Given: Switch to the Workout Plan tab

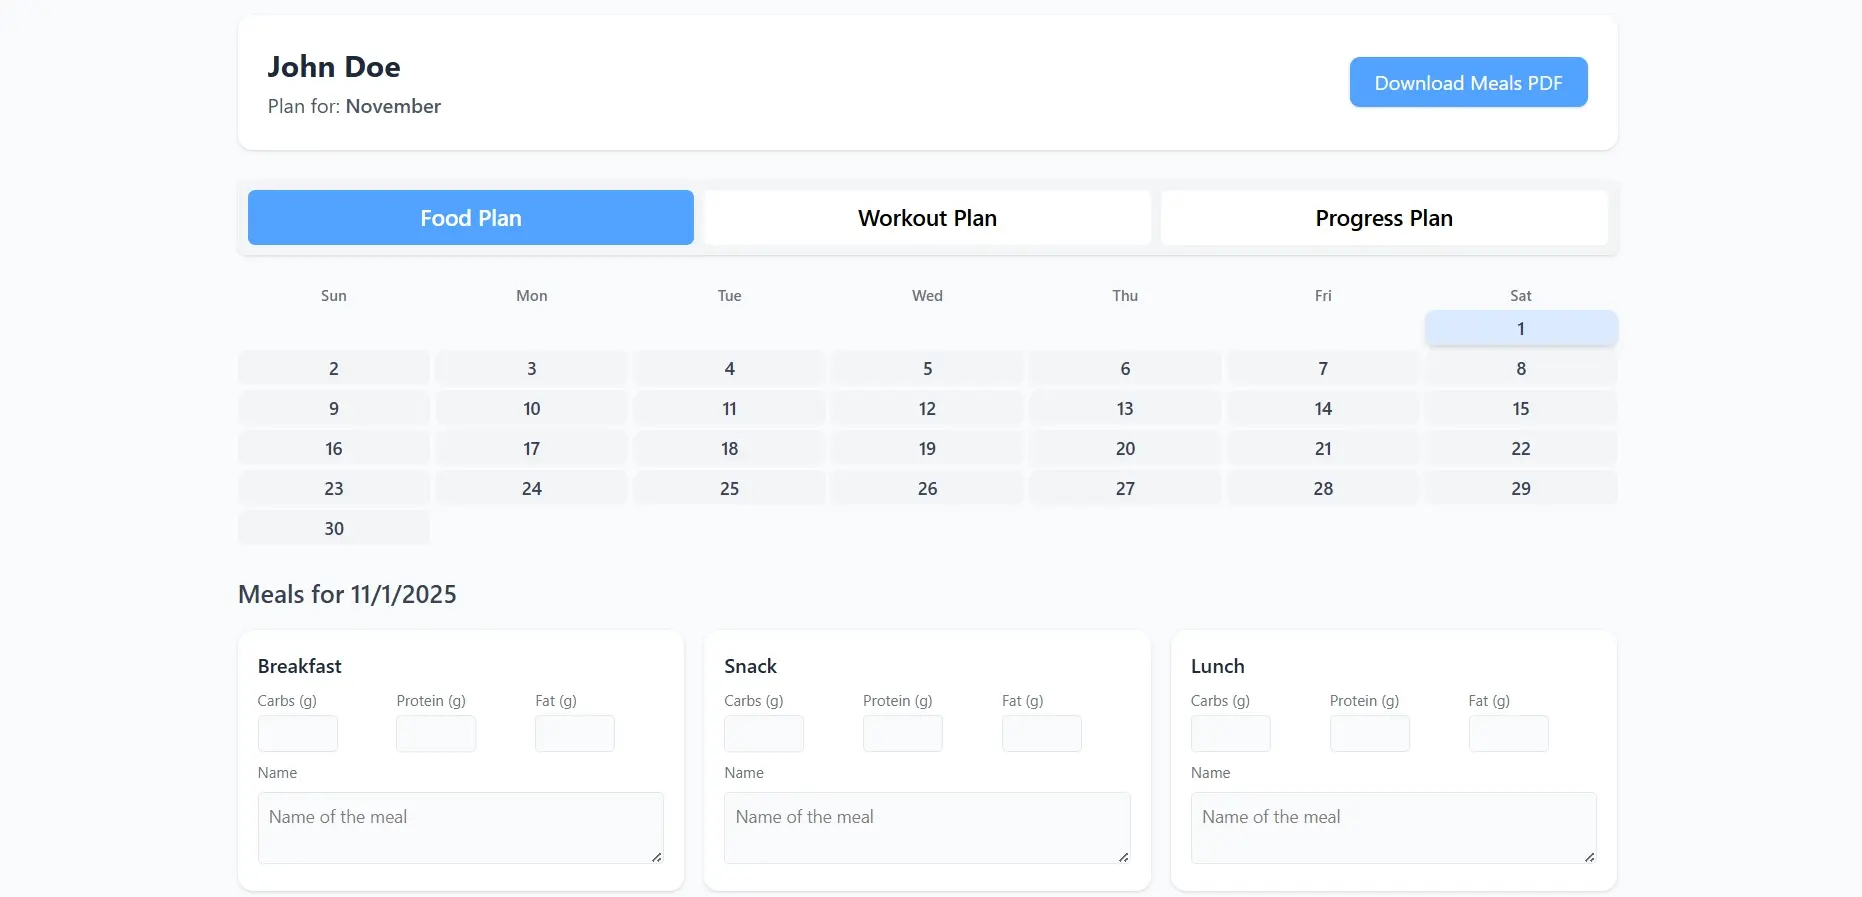Looking at the screenshot, I should point(927,218).
